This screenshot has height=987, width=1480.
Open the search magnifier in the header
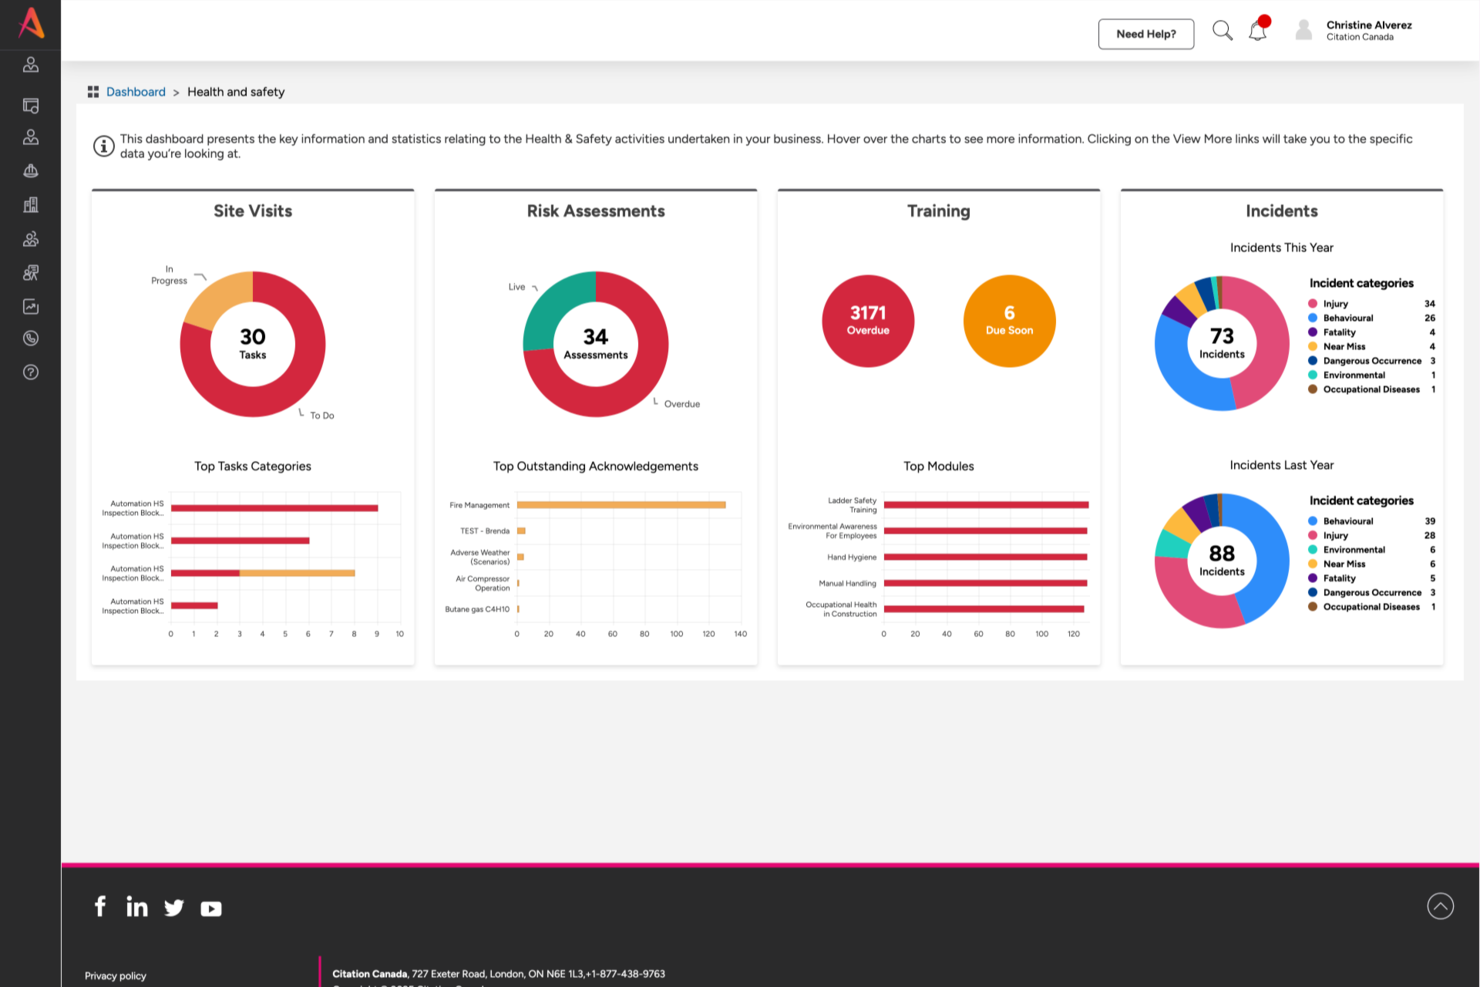[x=1222, y=30]
